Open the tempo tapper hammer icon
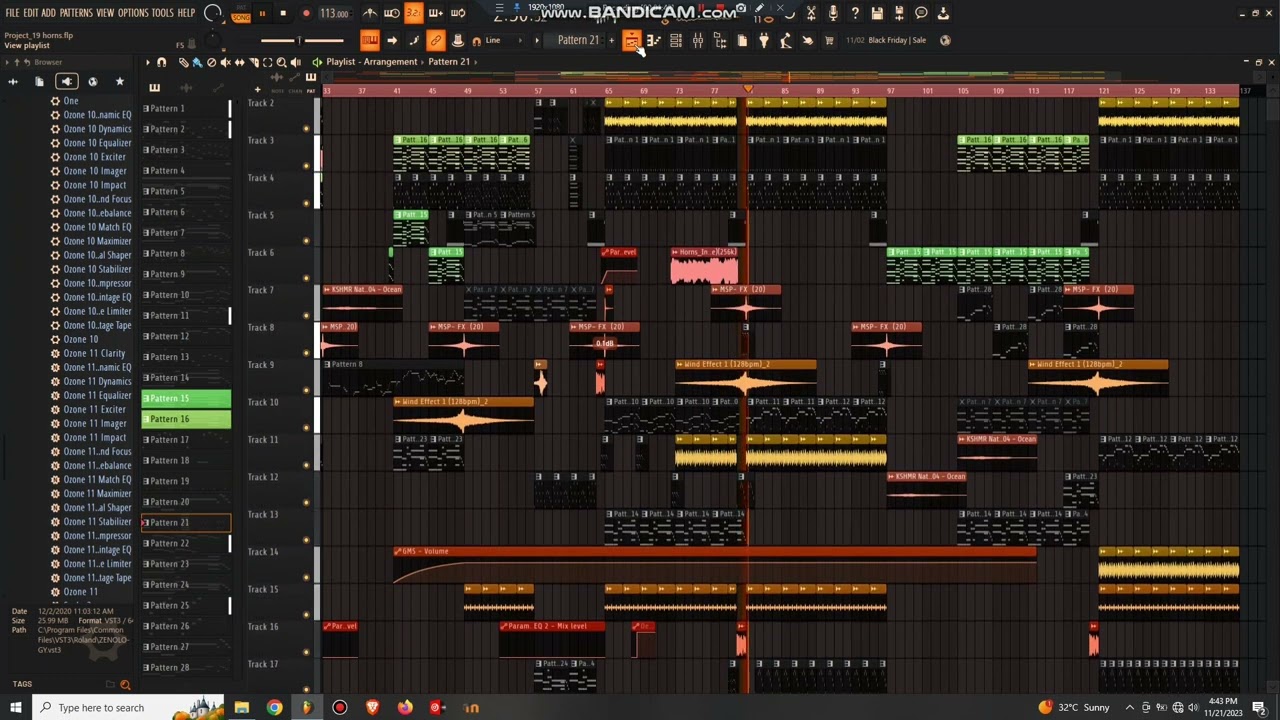Image resolution: width=1280 pixels, height=720 pixels. [786, 40]
